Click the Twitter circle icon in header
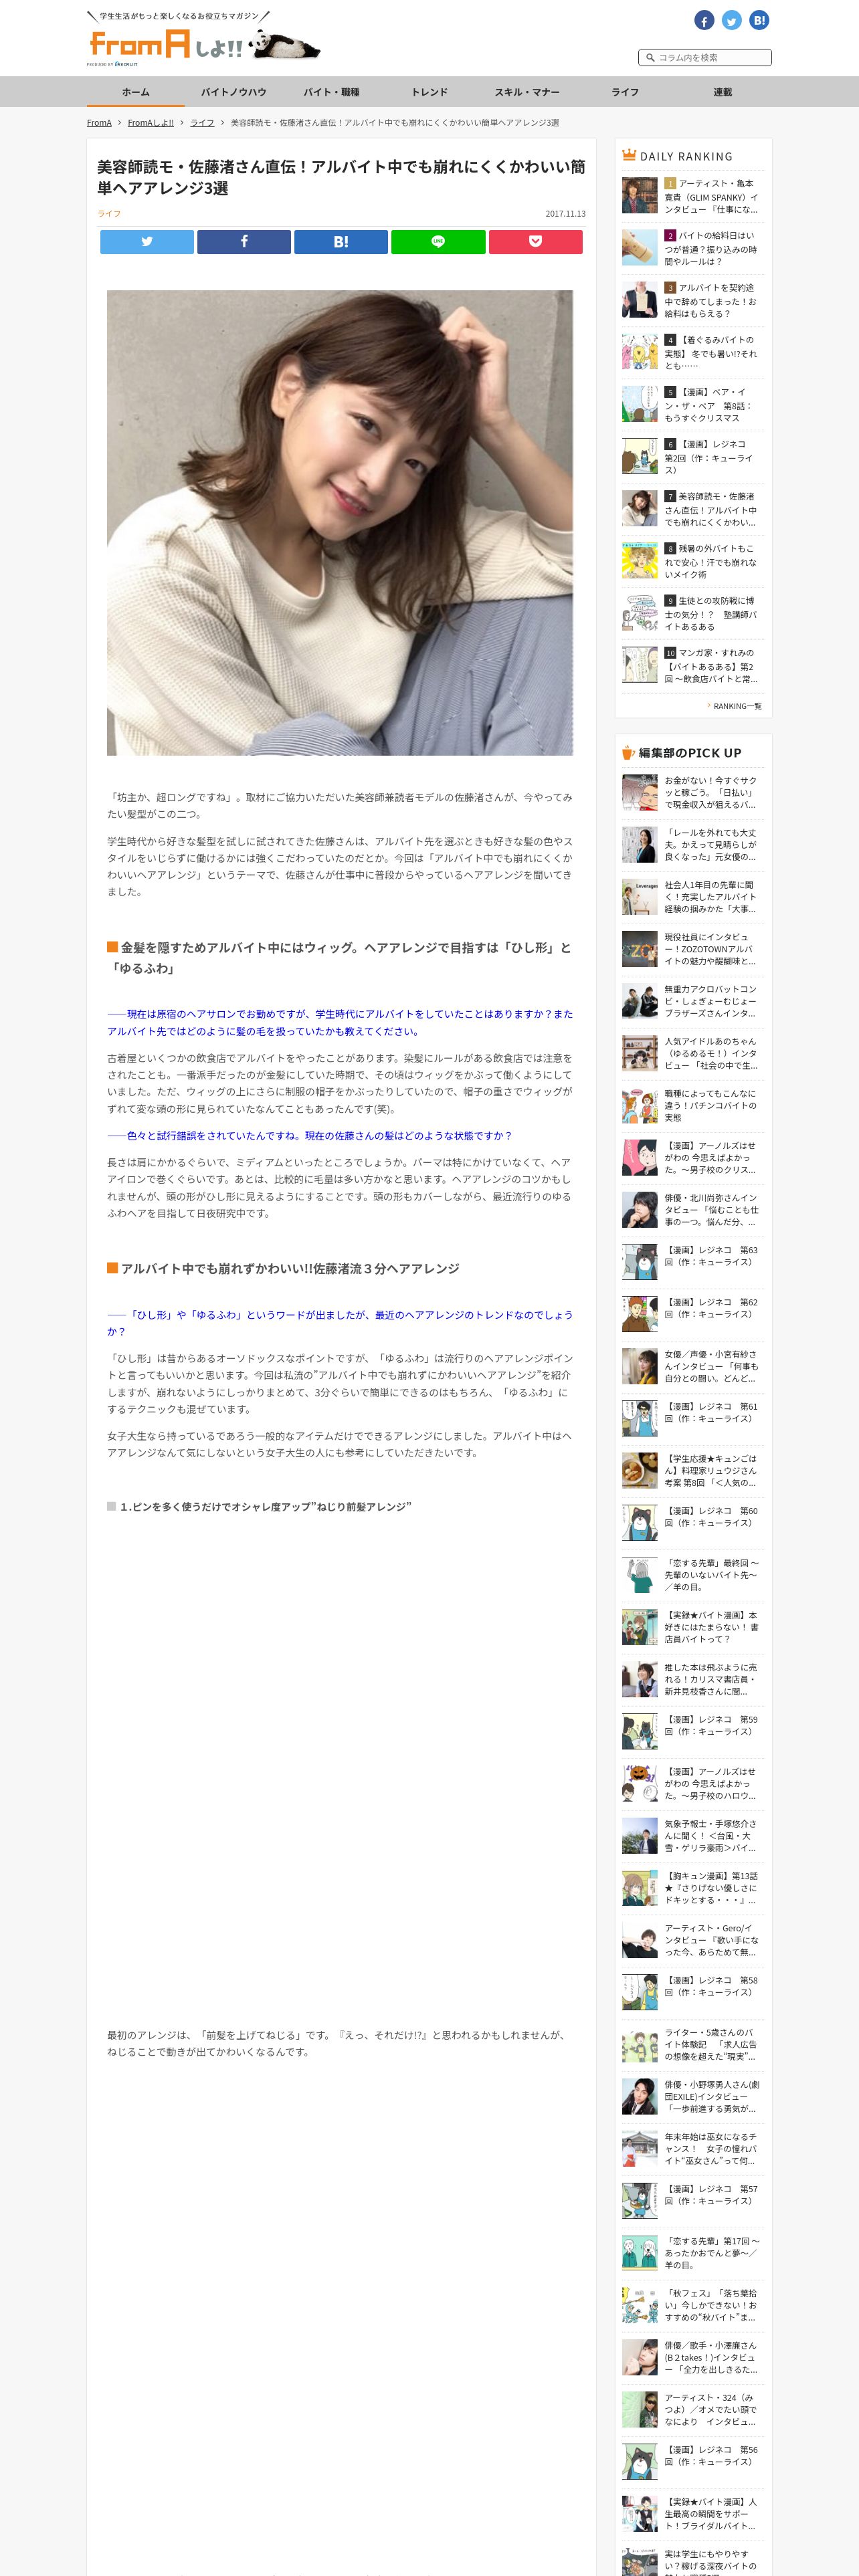The width and height of the screenshot is (859, 2576). 732,20
